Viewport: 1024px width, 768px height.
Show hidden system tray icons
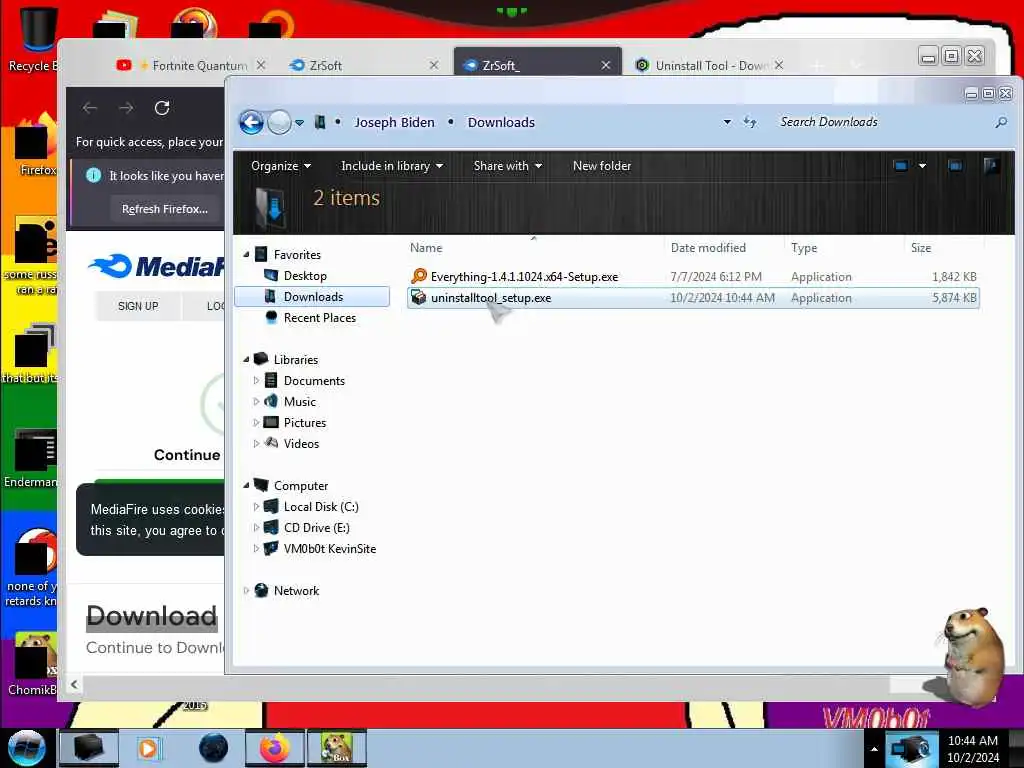point(874,749)
